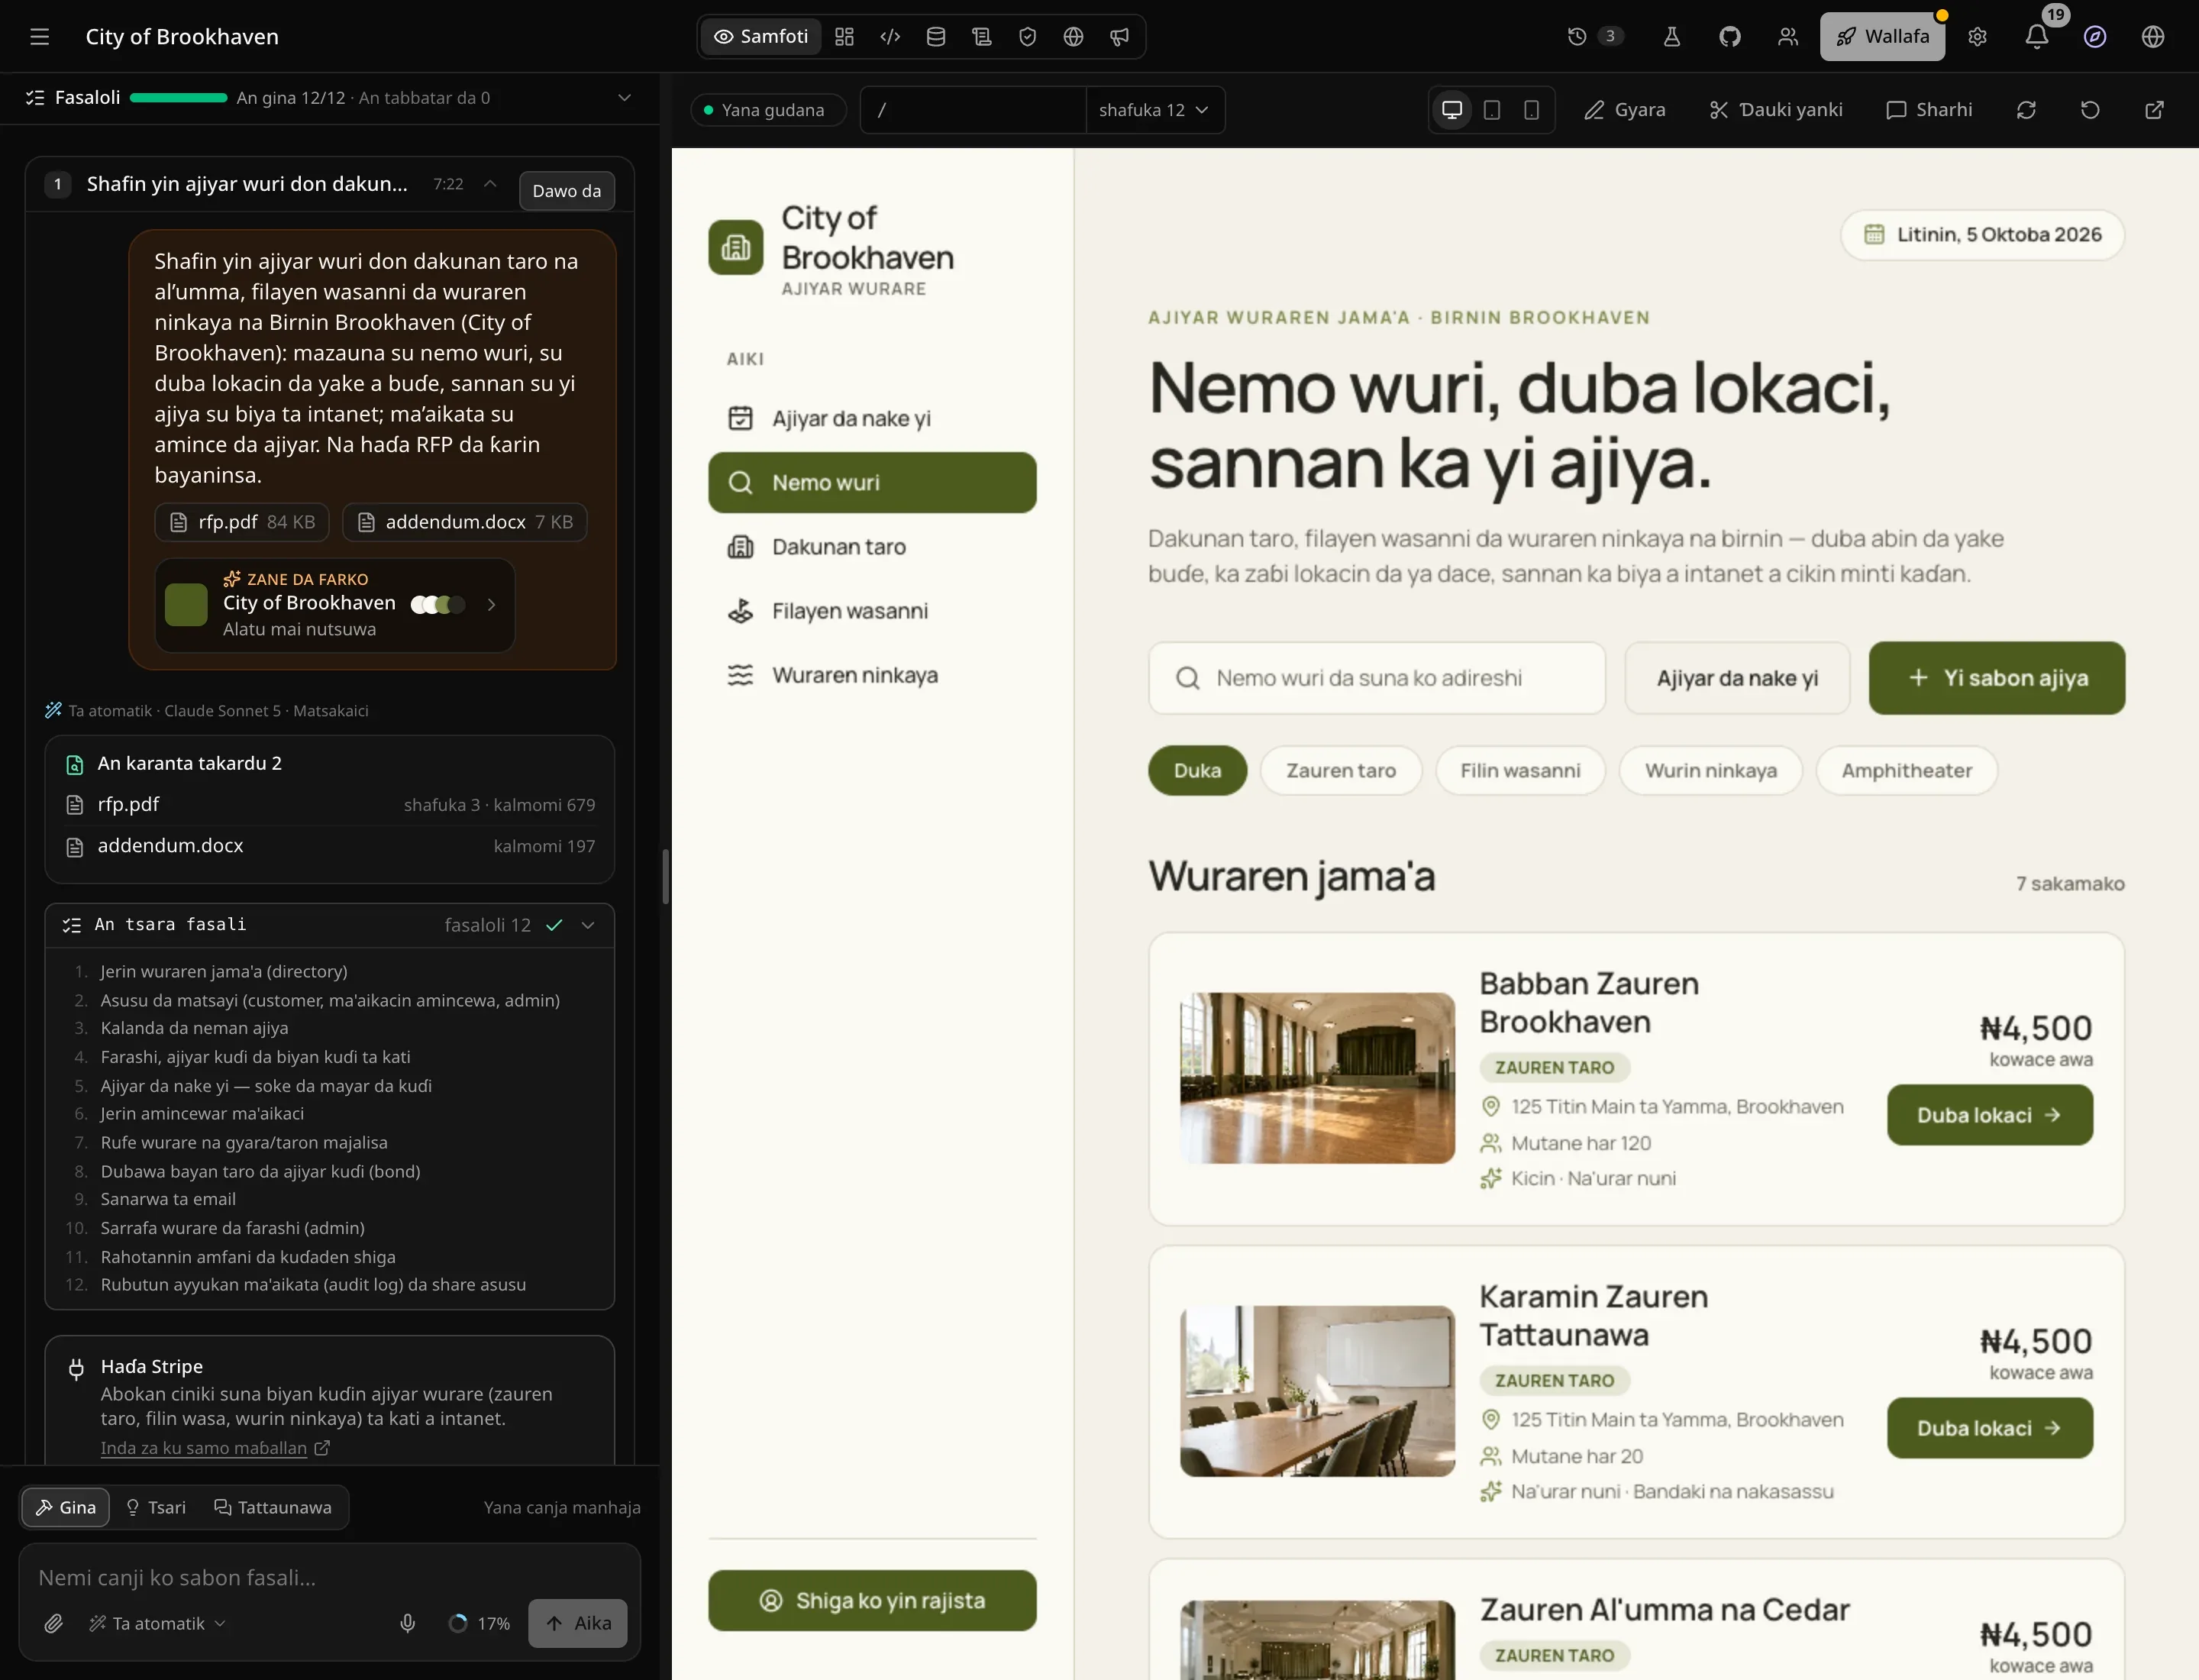Open the lab flask icon
This screenshot has width=2199, height=1680.
click(1671, 37)
